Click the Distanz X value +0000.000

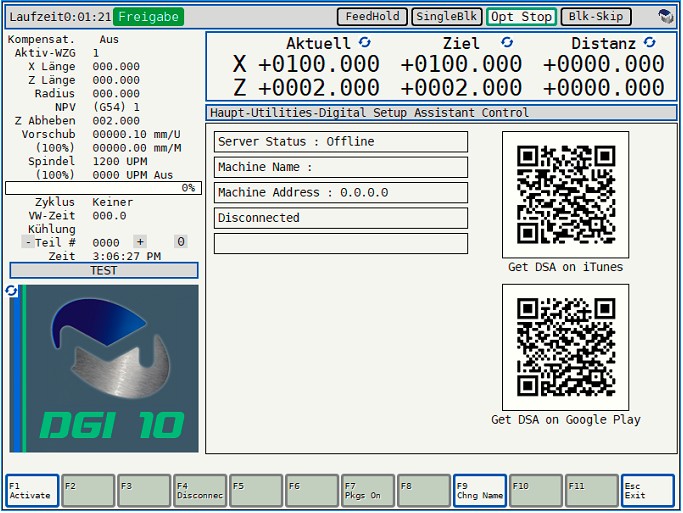tap(603, 64)
